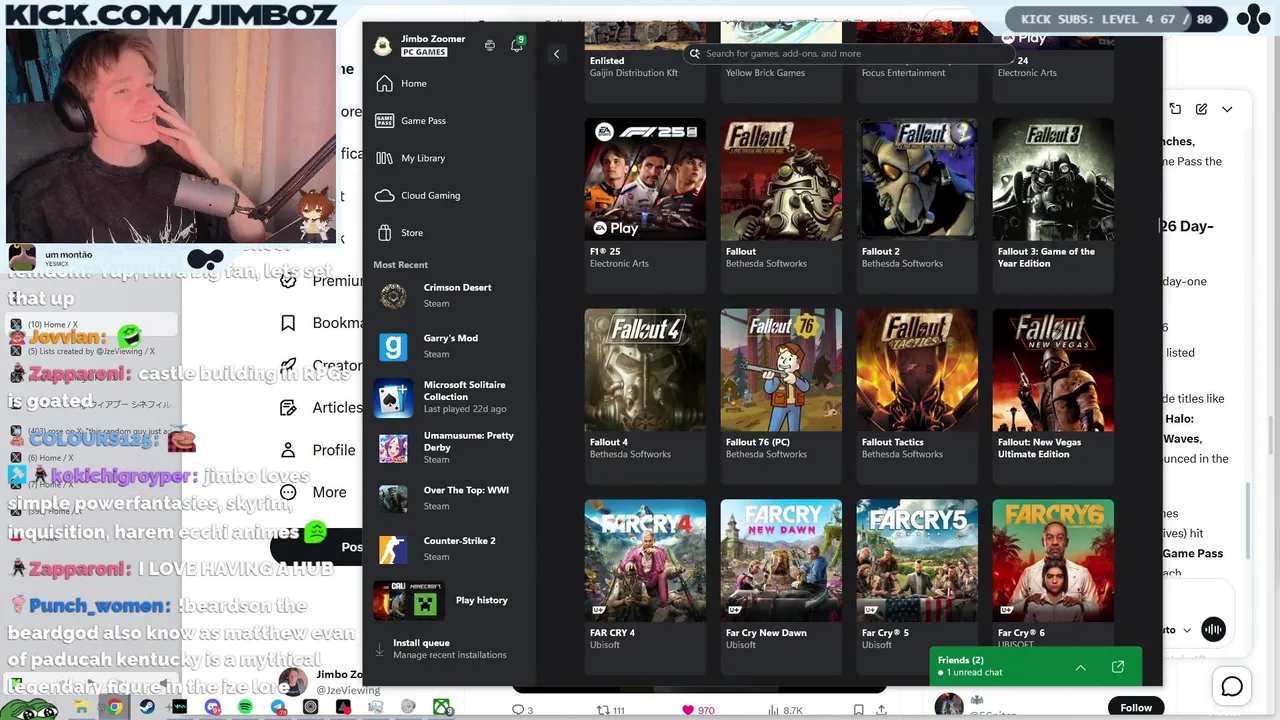Open the Install queue
1280x720 pixels.
point(450,649)
